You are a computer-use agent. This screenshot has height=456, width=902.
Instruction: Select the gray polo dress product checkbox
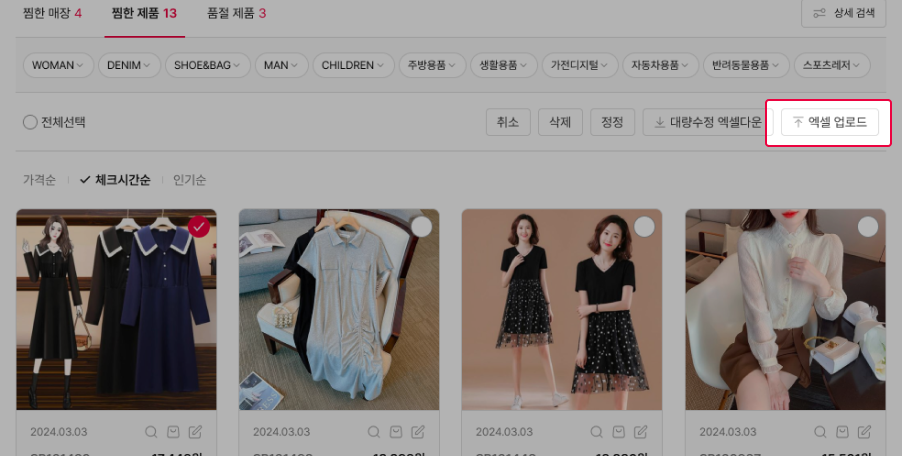pos(422,227)
